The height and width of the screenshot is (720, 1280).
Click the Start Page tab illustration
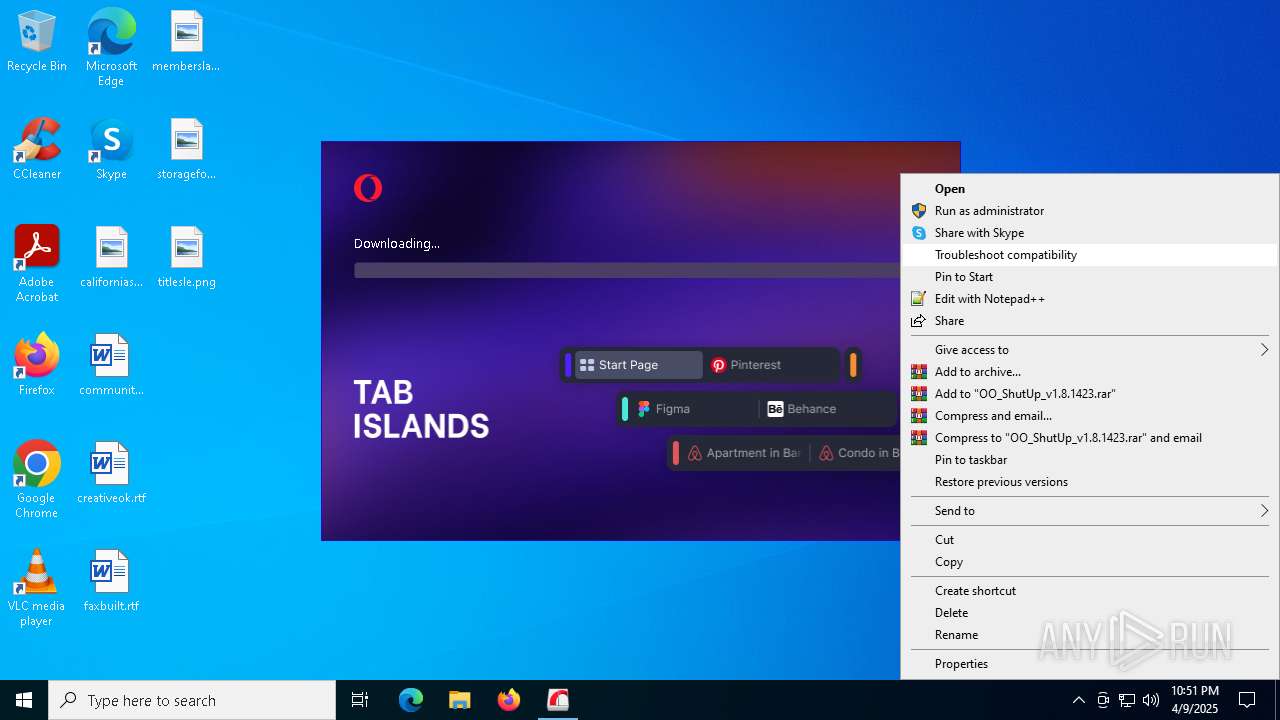click(x=638, y=365)
